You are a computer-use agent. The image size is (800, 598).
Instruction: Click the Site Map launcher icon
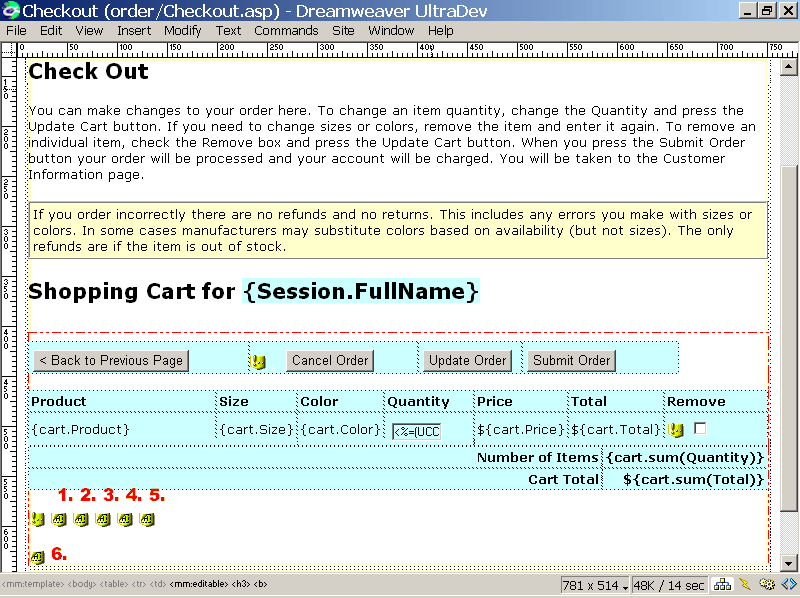(722, 585)
